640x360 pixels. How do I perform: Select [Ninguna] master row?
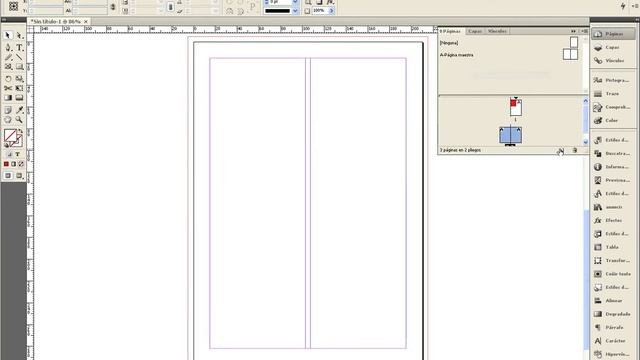pyautogui.click(x=509, y=42)
